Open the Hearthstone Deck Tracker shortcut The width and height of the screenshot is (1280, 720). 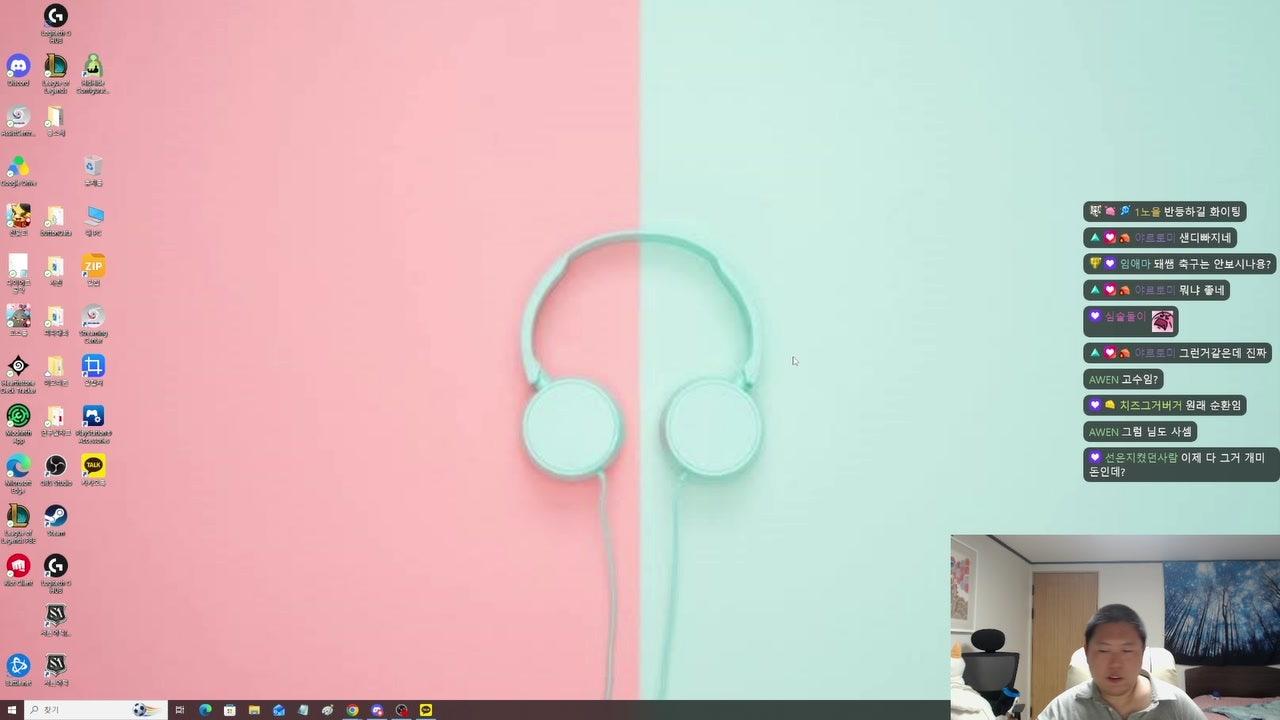click(18, 372)
